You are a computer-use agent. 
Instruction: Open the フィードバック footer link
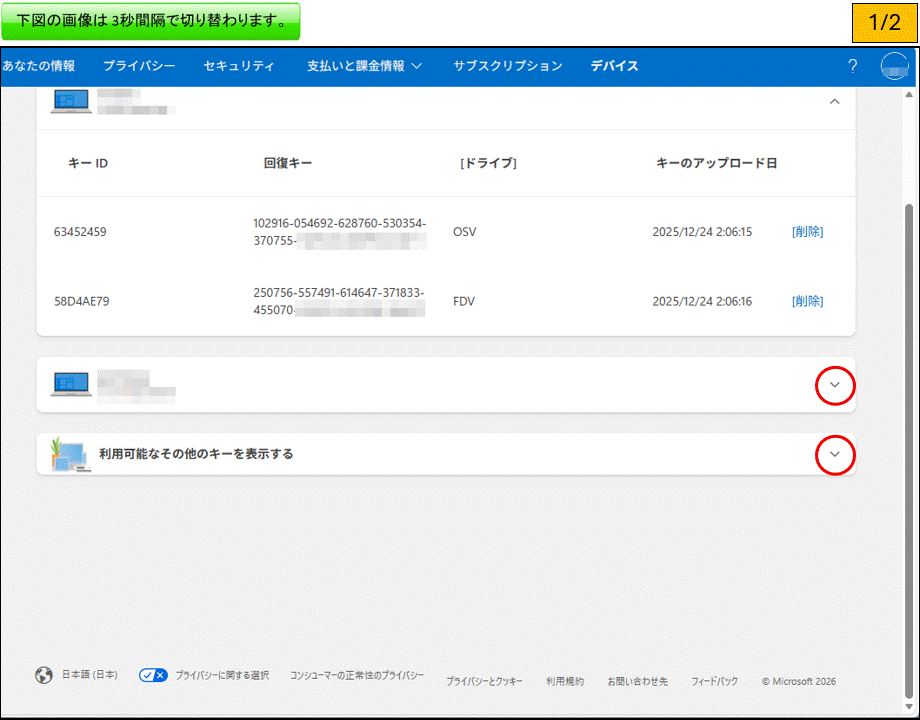click(x=715, y=681)
